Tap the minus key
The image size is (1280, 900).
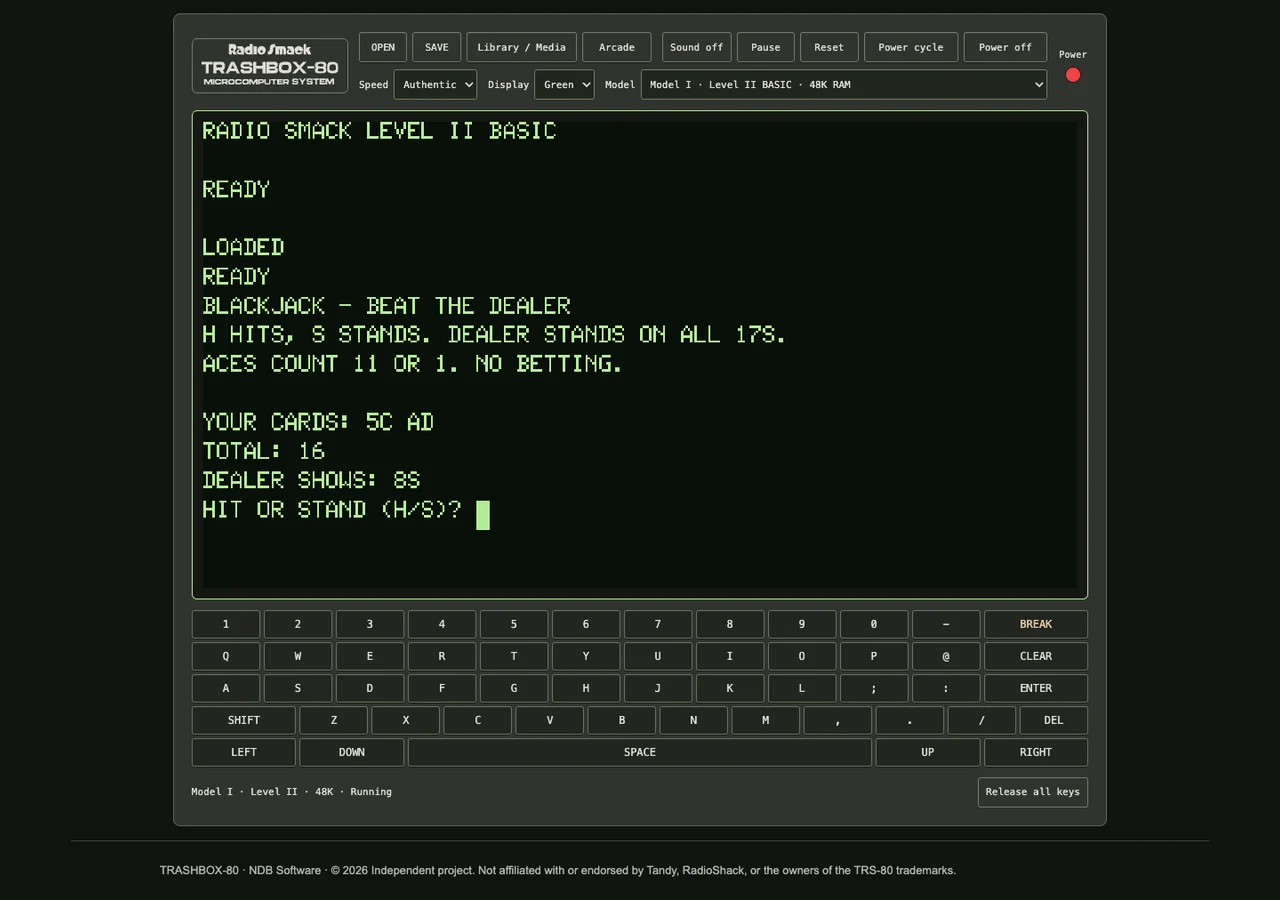tap(946, 624)
